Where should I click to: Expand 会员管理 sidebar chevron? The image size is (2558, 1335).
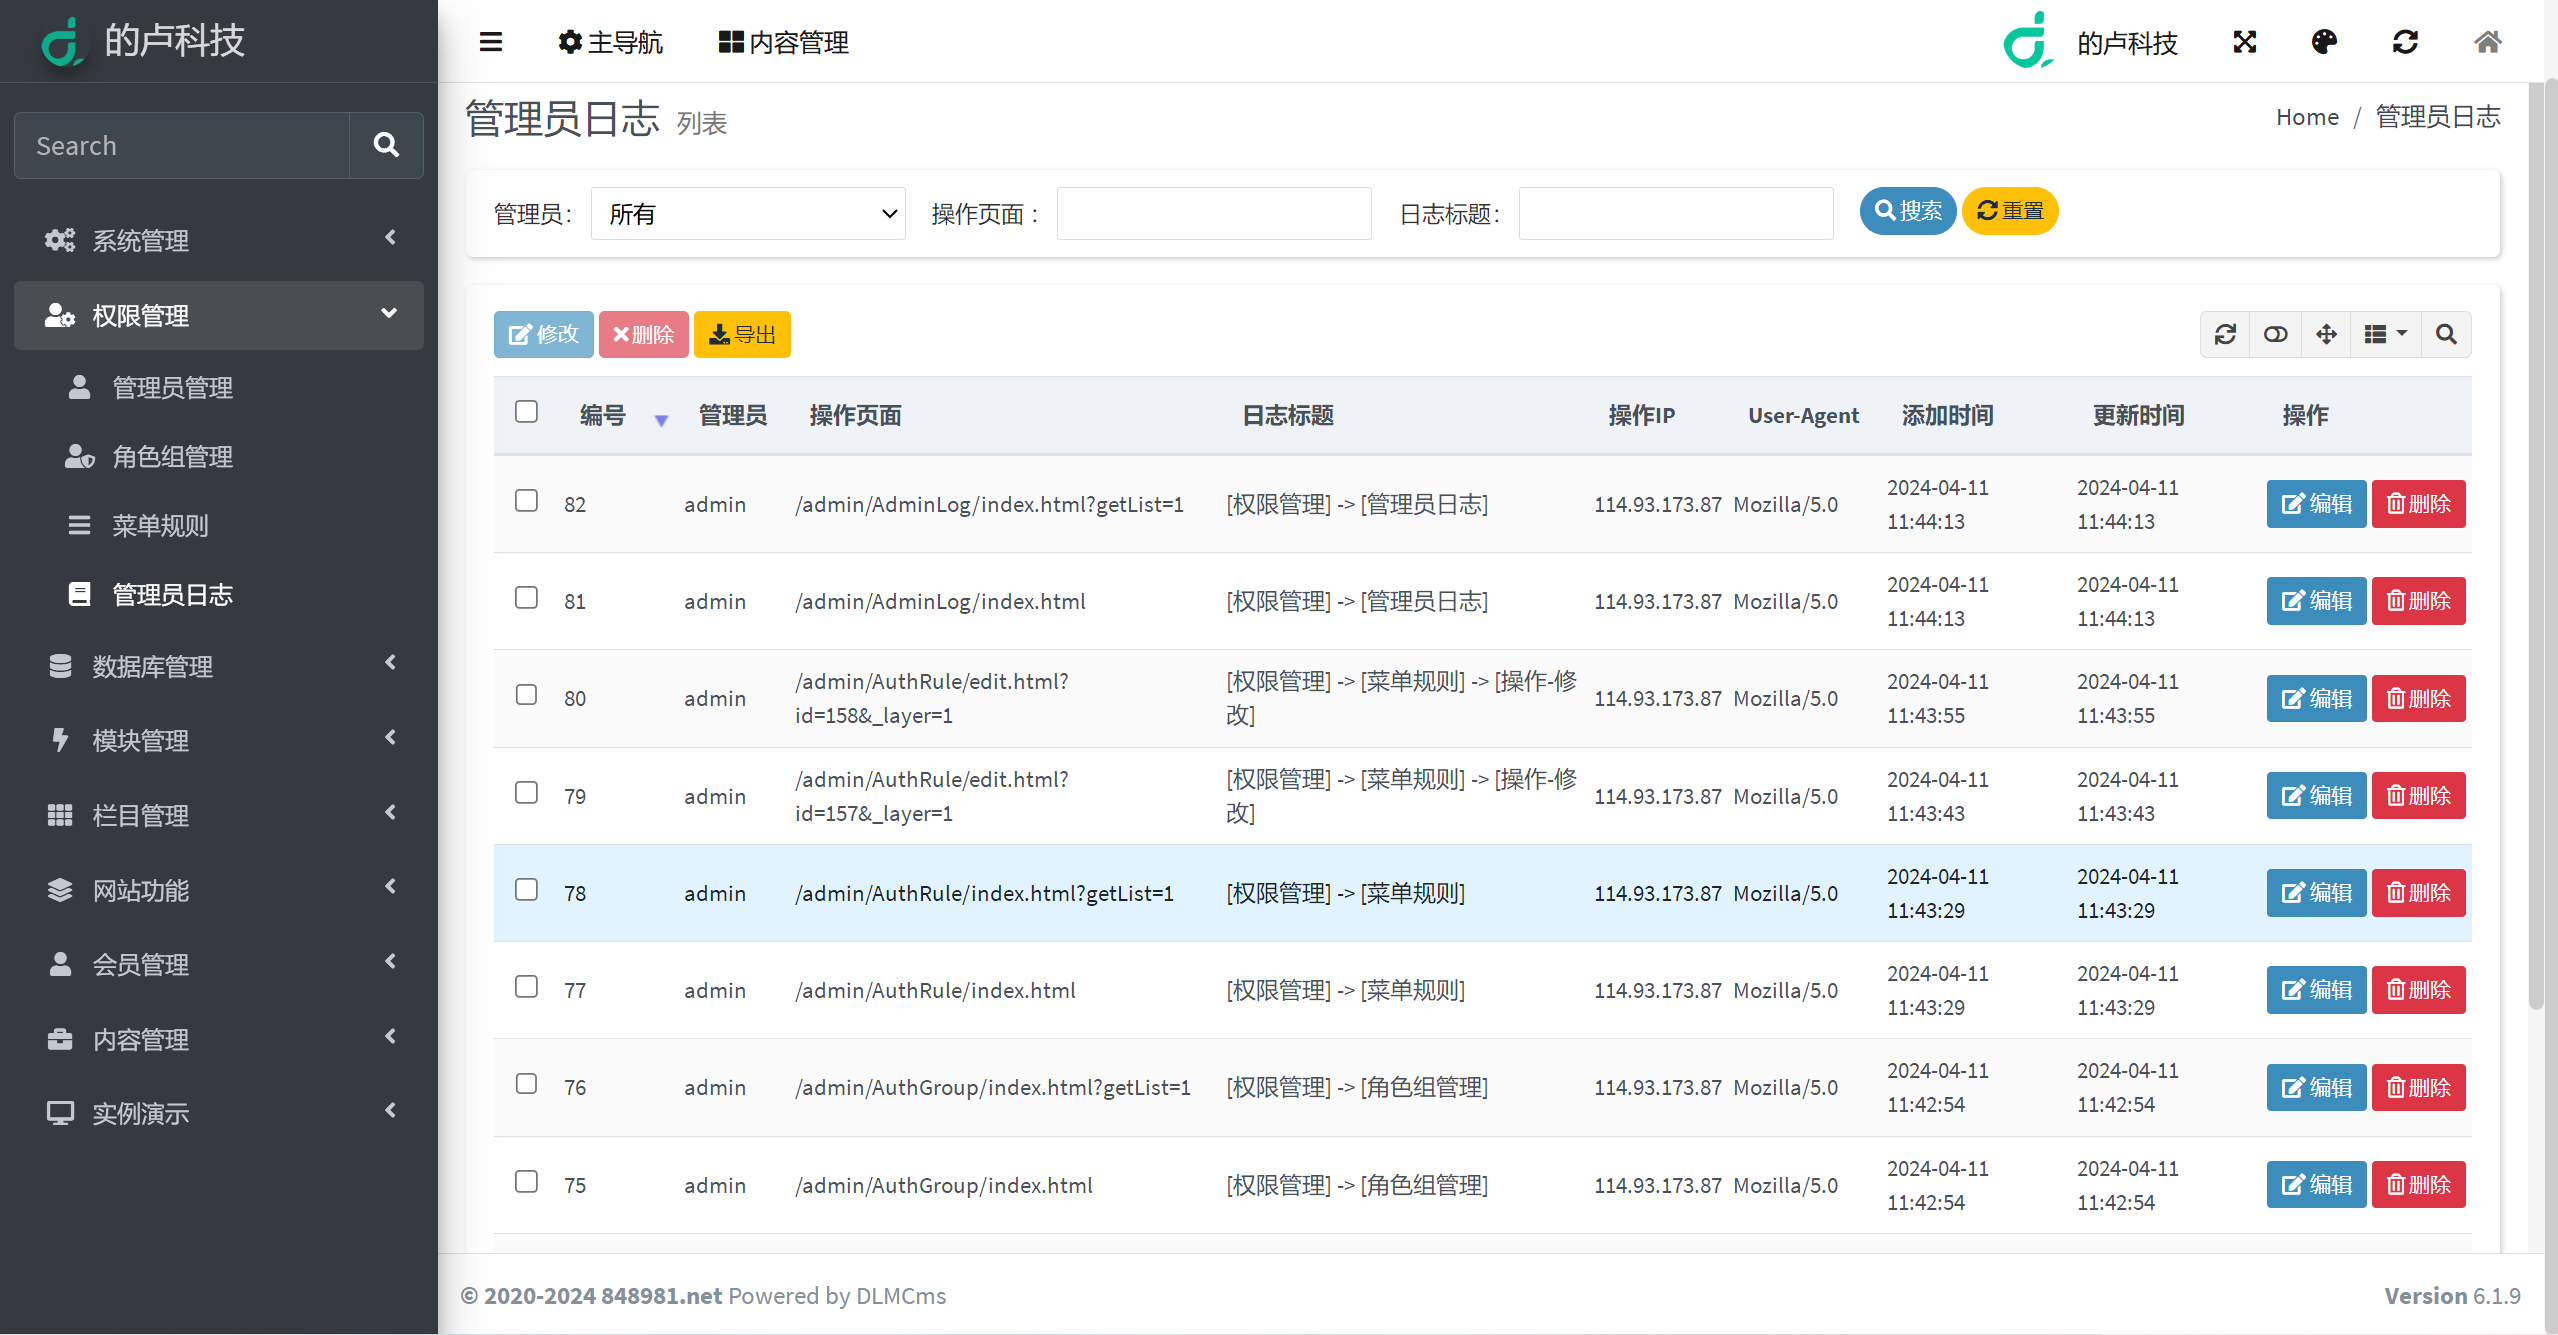(x=391, y=961)
